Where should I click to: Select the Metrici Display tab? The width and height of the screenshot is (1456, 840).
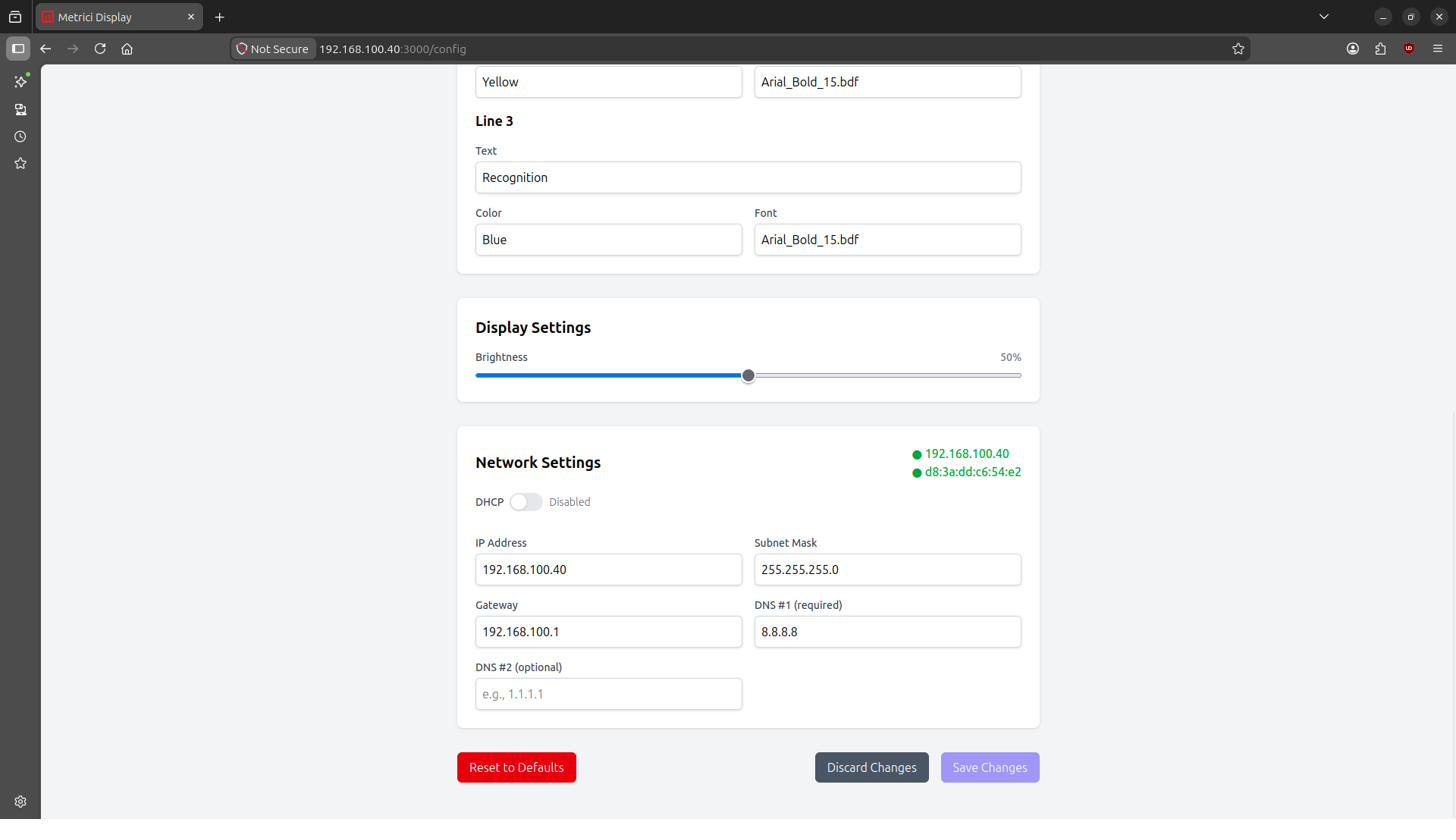click(x=118, y=17)
